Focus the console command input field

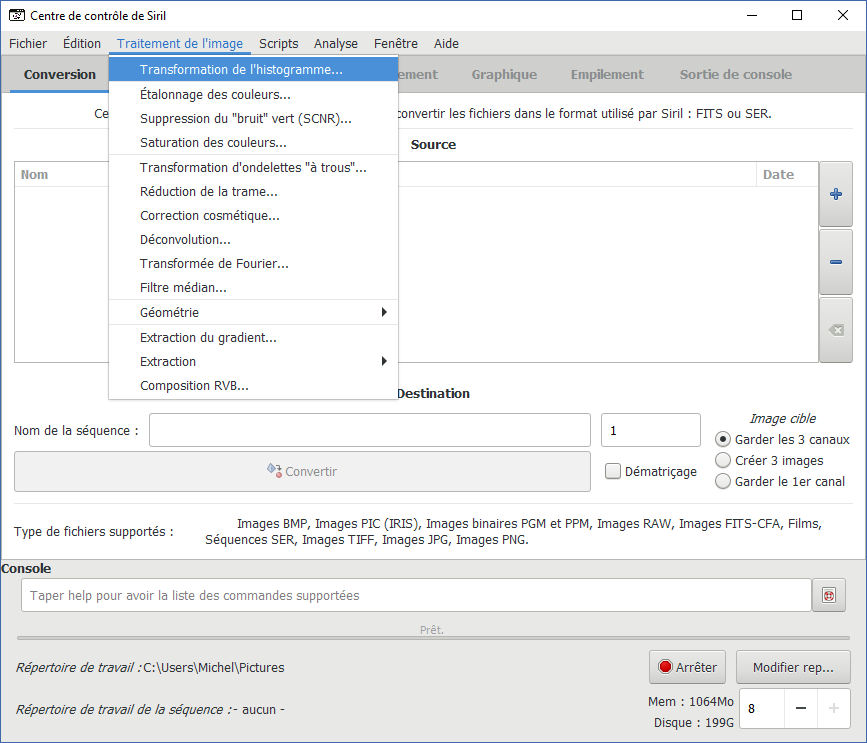point(416,595)
